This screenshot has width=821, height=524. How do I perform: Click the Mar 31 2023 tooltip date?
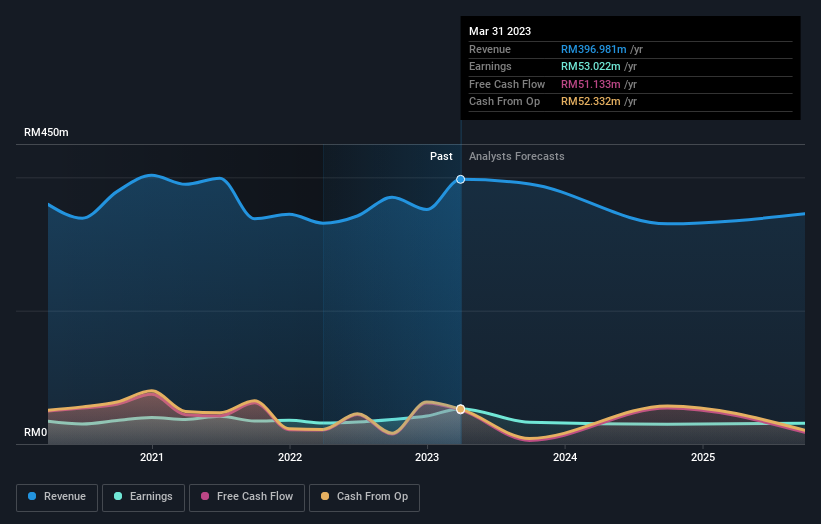tap(500, 31)
